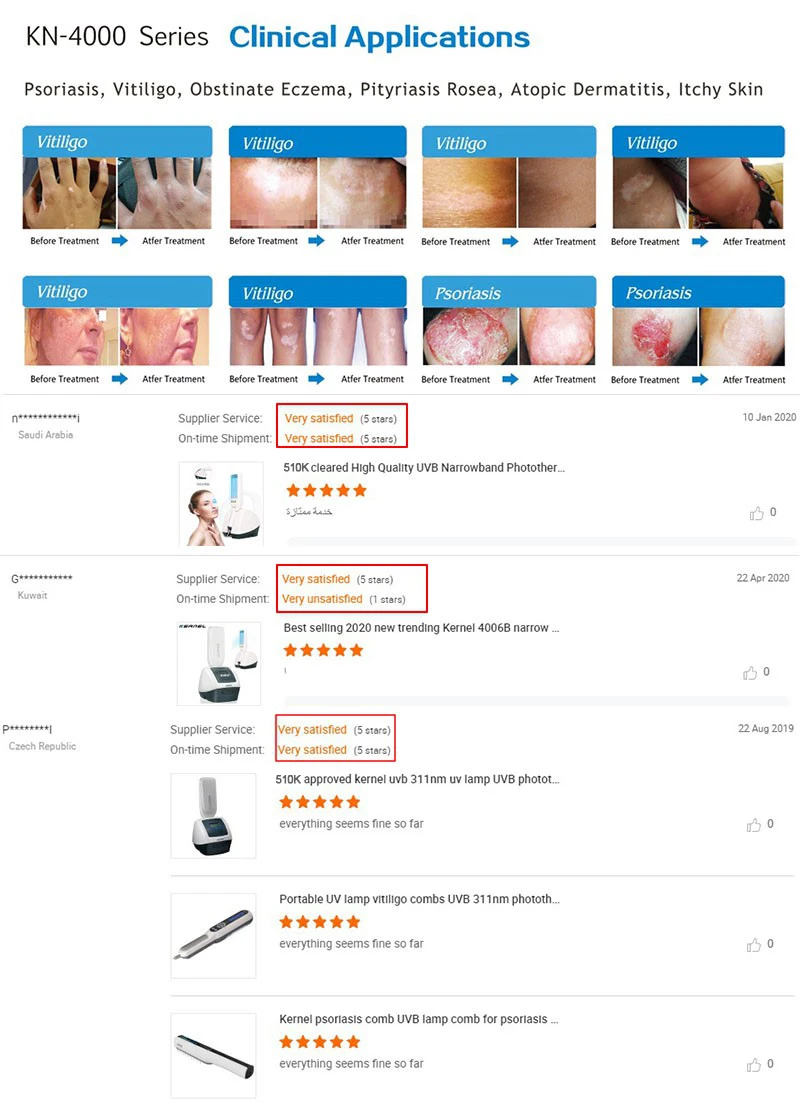Open Kernel psoriasis comb UVB lamp listing
This screenshot has height=1102, width=800.
(419, 1020)
